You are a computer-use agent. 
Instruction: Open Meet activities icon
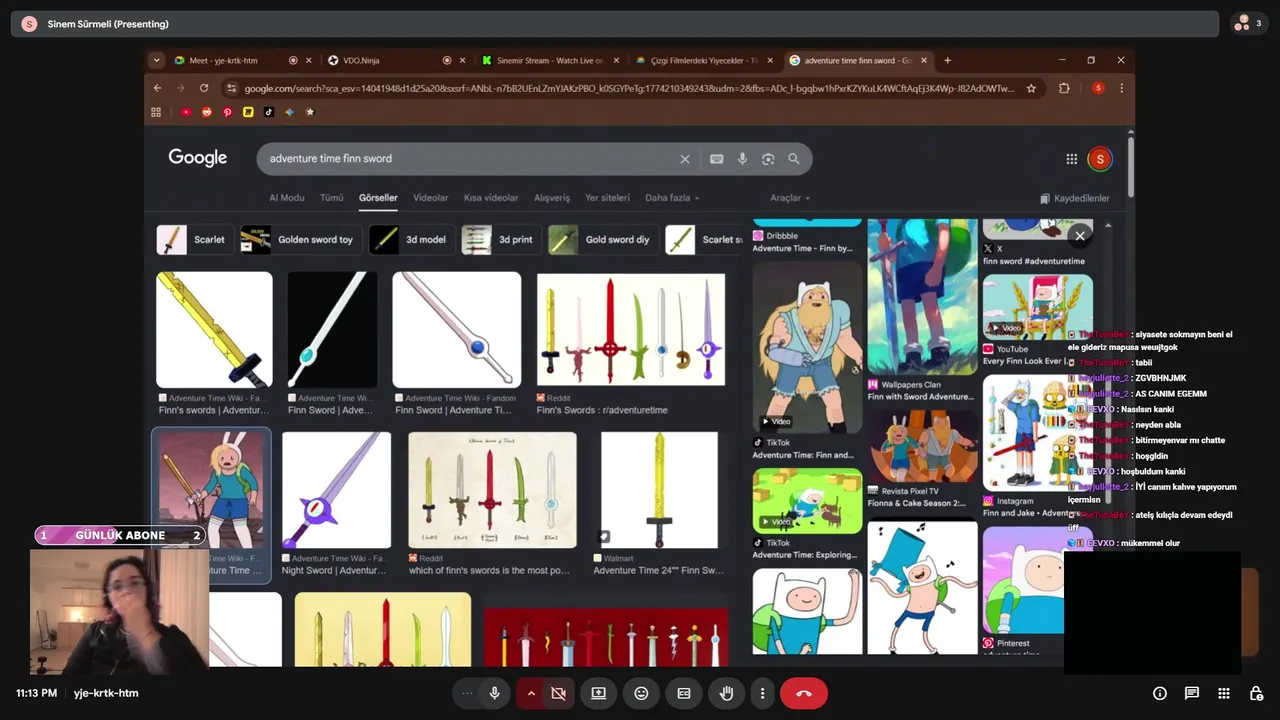(x=1224, y=693)
